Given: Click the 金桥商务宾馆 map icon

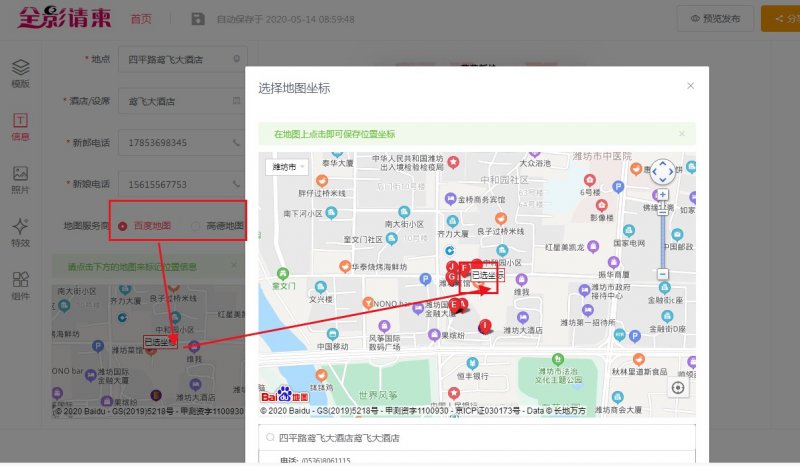Looking at the screenshot, I should click(450, 199).
